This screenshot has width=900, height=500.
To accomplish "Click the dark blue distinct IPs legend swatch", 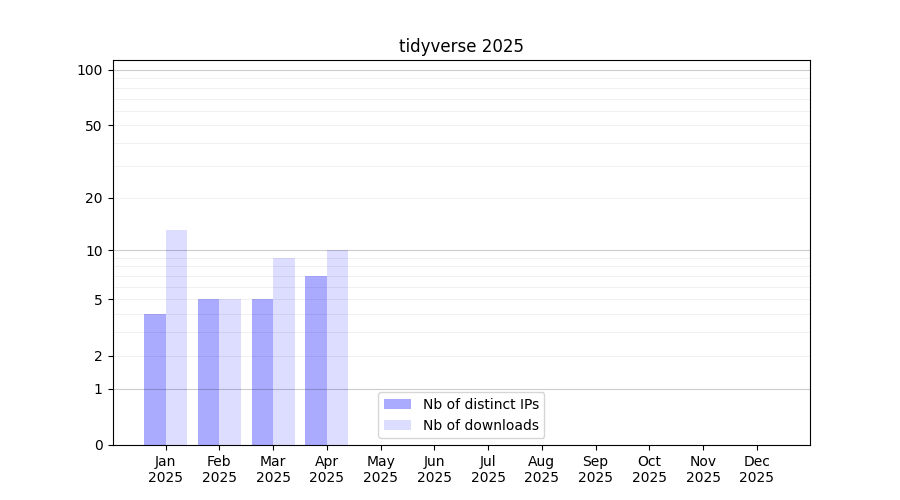I will pyautogui.click(x=397, y=404).
